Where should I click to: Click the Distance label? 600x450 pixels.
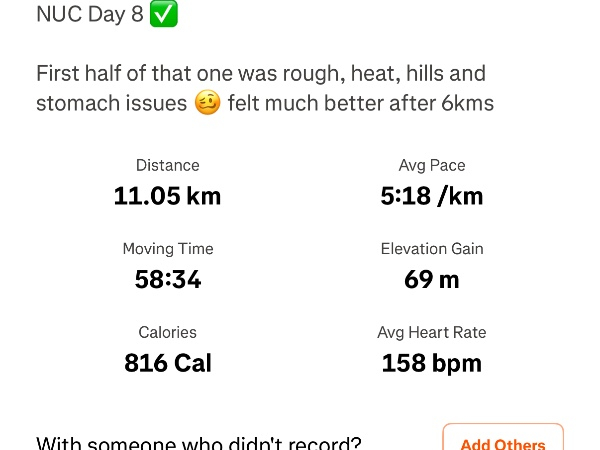click(x=168, y=166)
